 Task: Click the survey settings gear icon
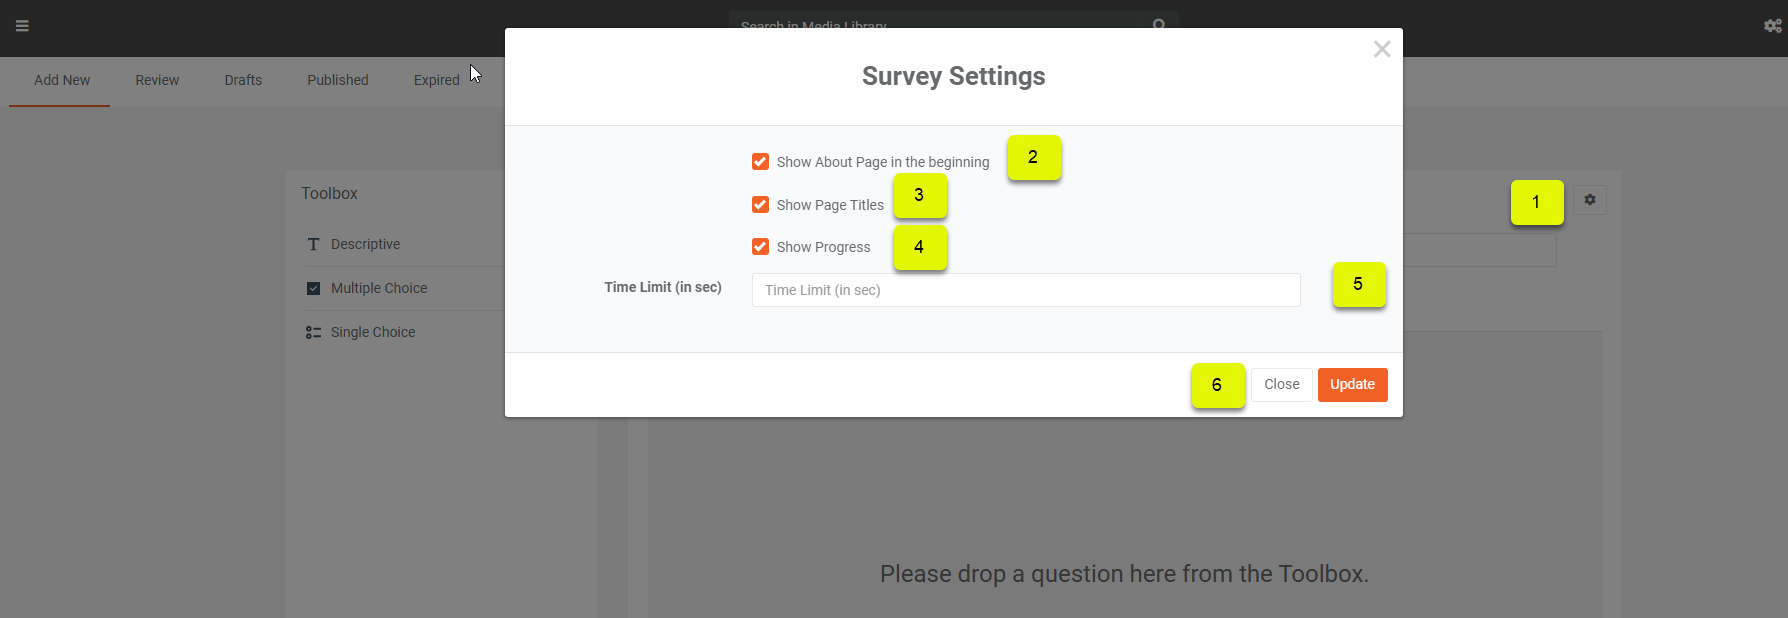[x=1589, y=200]
